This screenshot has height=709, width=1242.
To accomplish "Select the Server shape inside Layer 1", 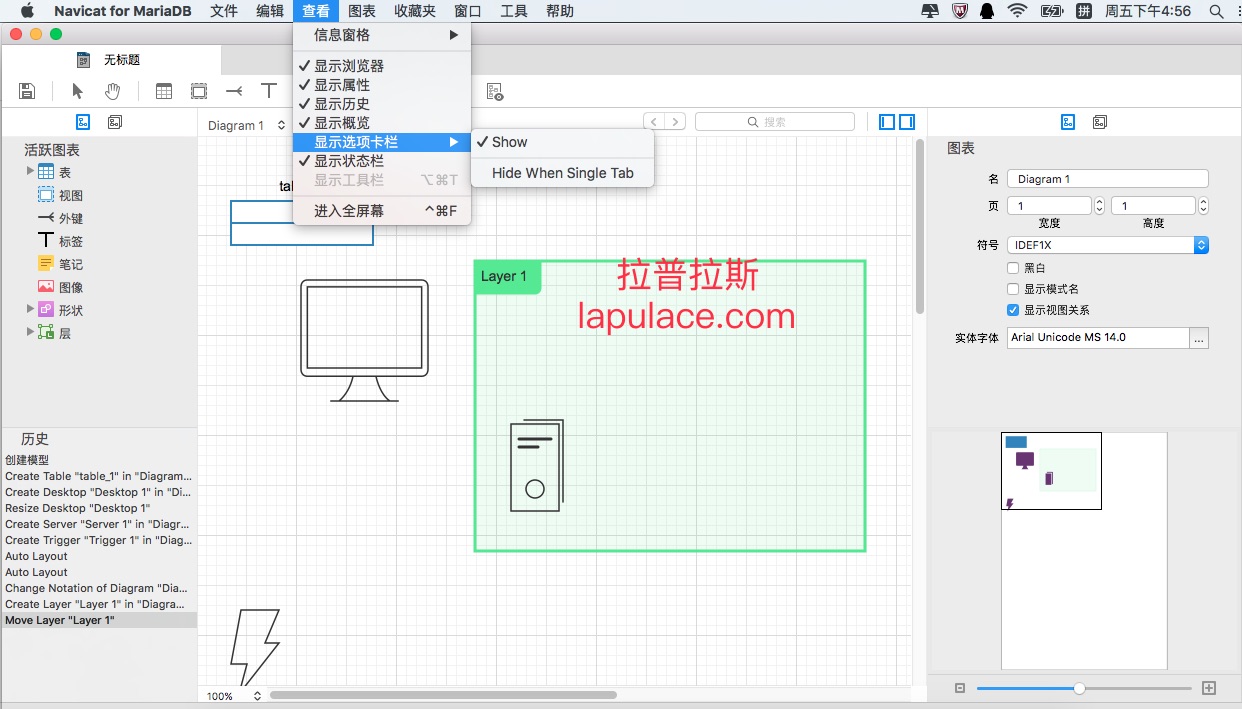I will pos(537,465).
